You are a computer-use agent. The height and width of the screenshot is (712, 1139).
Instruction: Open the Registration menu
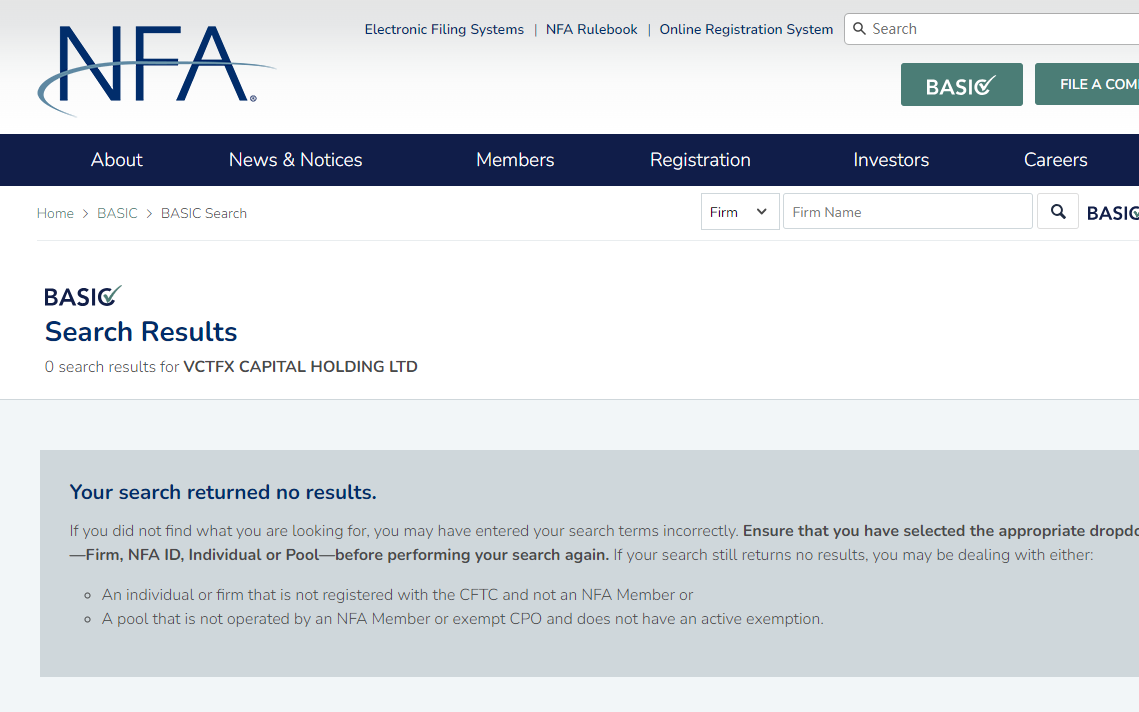click(x=700, y=160)
